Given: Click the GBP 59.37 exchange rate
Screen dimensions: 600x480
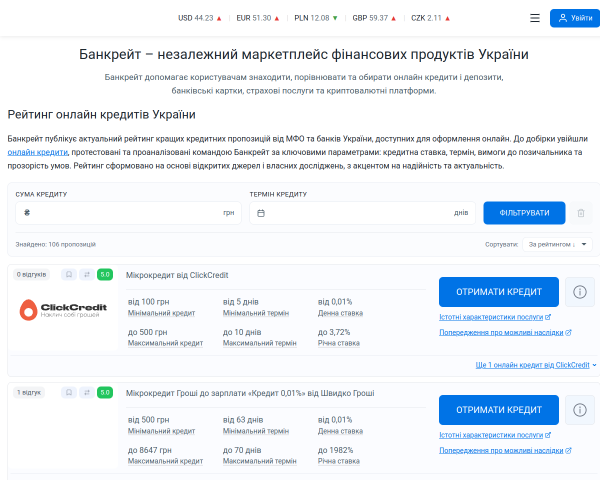Looking at the screenshot, I should point(374,18).
